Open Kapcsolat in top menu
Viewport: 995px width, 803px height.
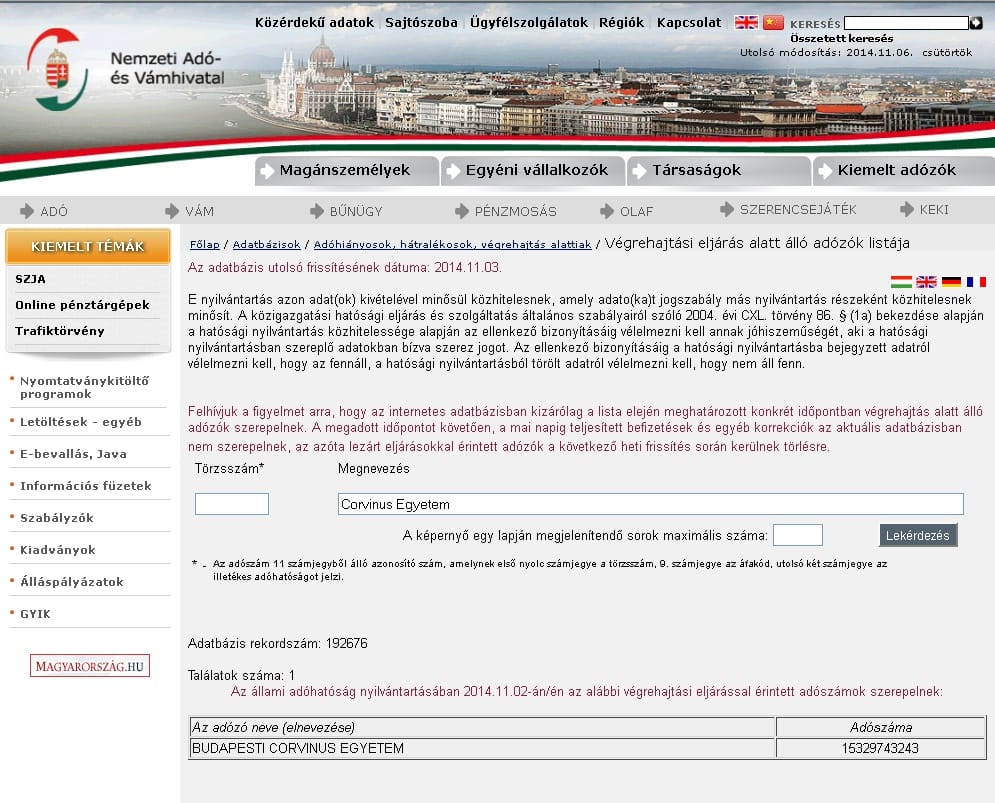point(689,23)
